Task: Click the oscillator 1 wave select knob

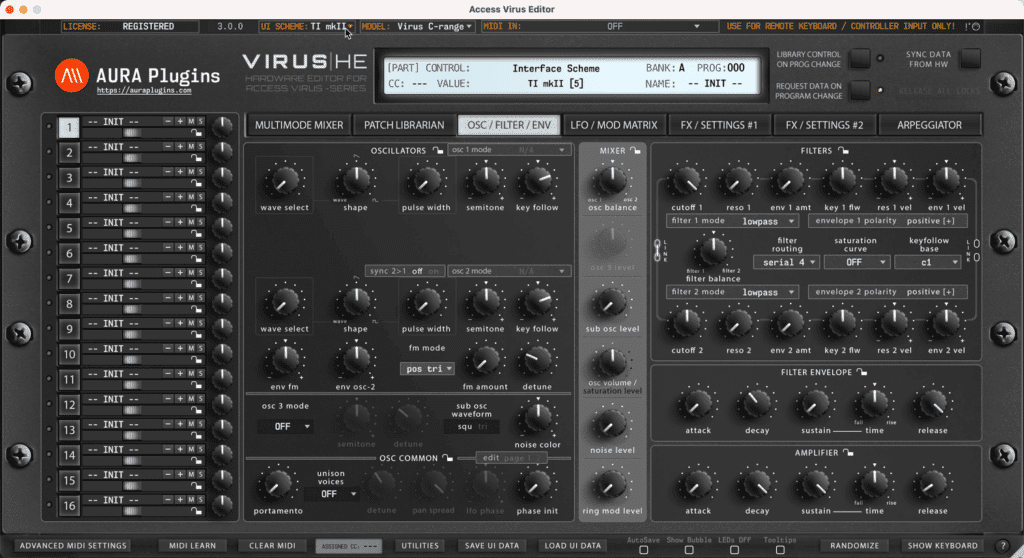Action: [284, 181]
